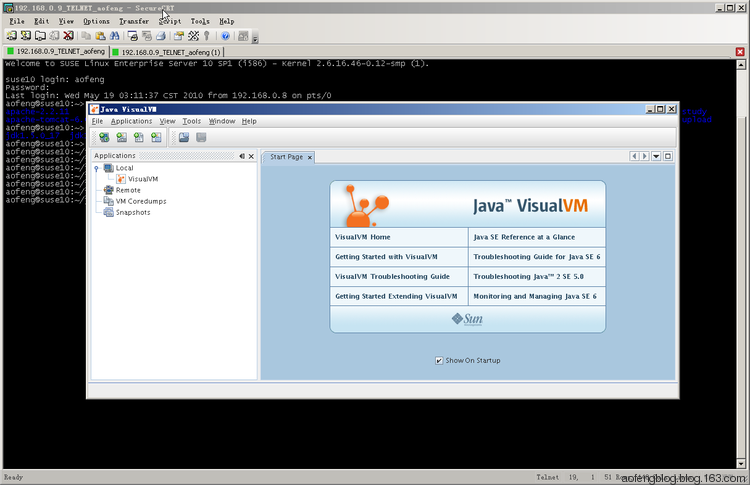Open VisualVM Applications menu

(x=132, y=121)
